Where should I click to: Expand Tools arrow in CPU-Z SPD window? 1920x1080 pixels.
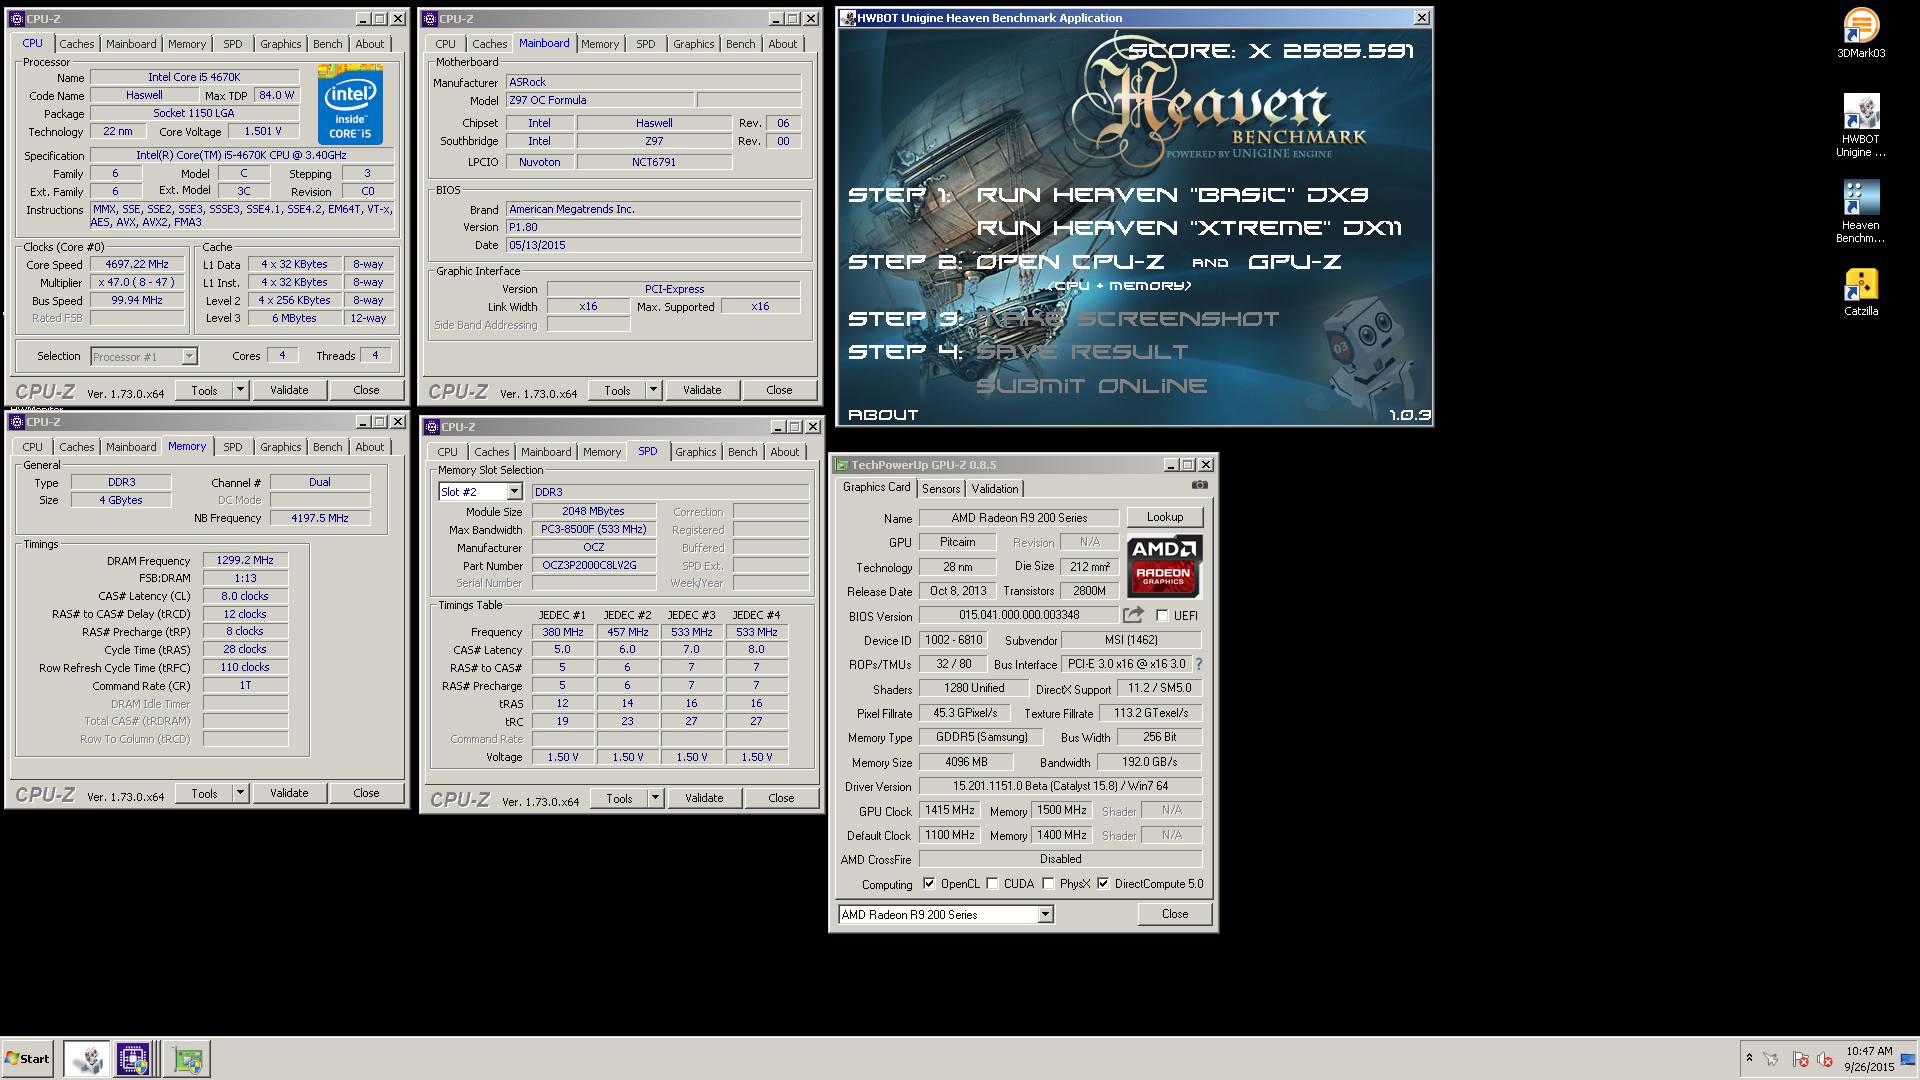click(655, 798)
